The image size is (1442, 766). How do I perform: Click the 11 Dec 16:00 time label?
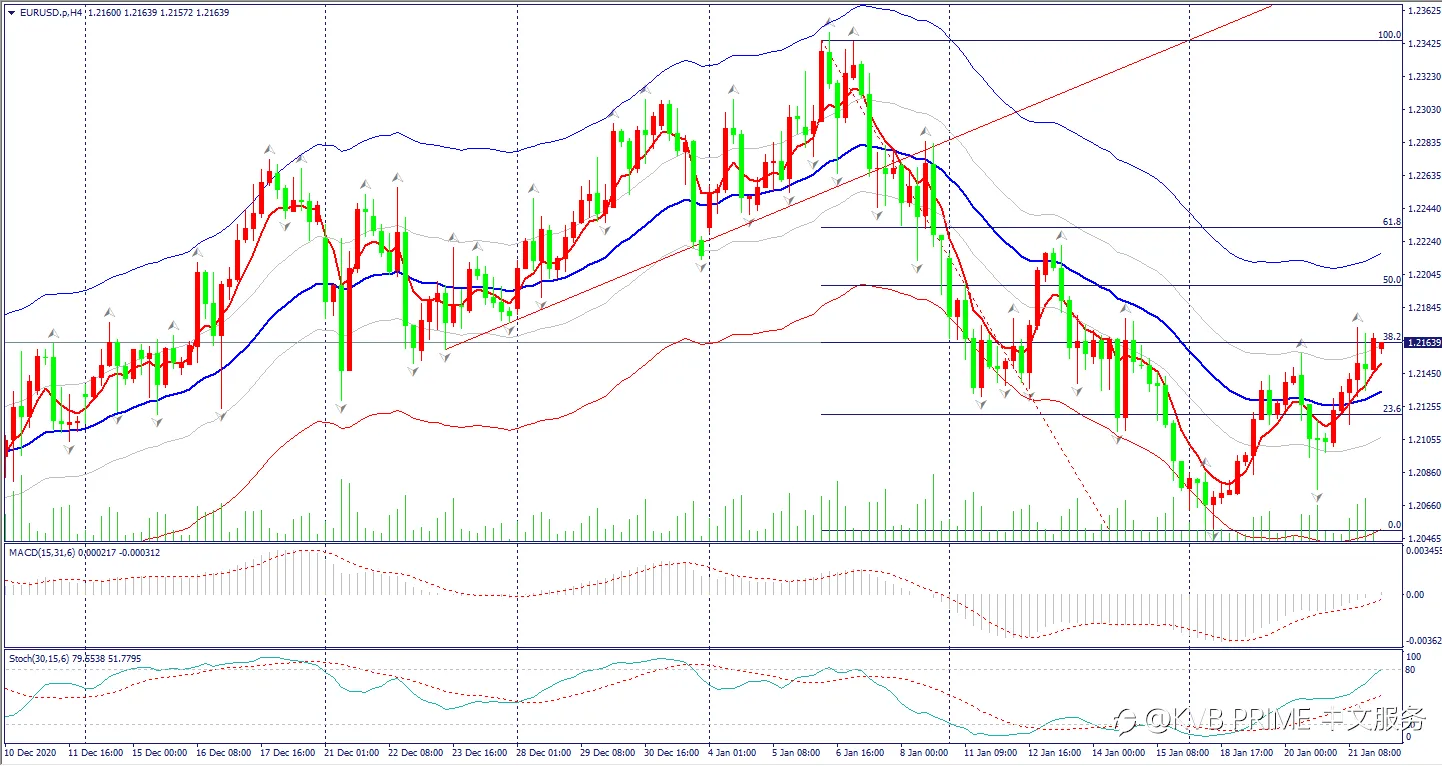(x=97, y=751)
